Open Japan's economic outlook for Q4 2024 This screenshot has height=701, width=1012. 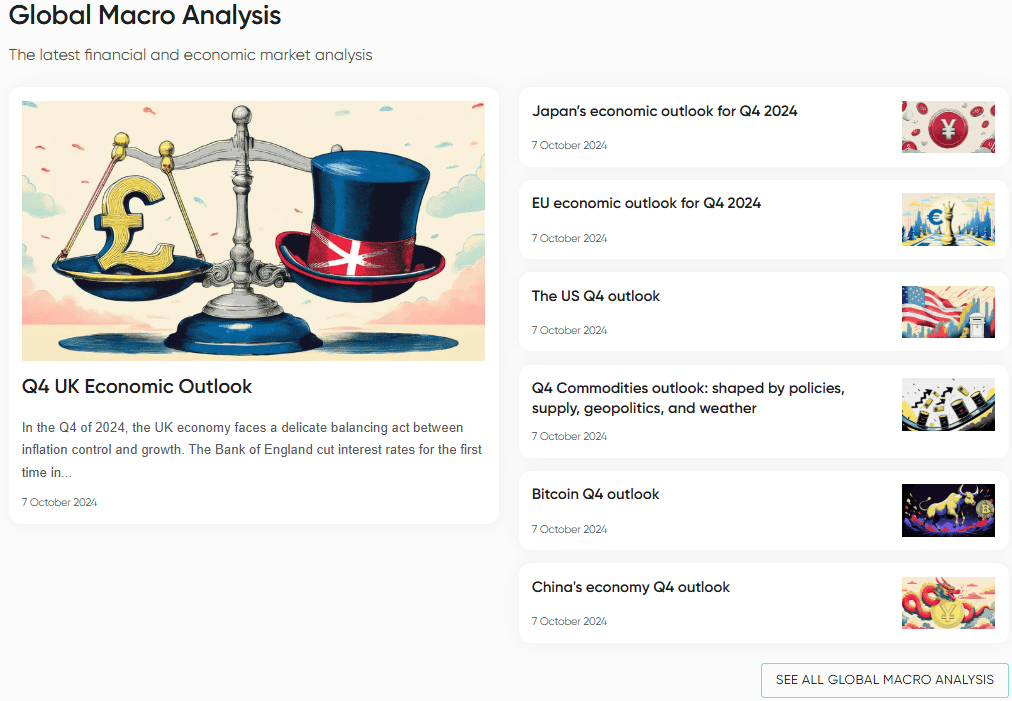pyautogui.click(x=664, y=111)
